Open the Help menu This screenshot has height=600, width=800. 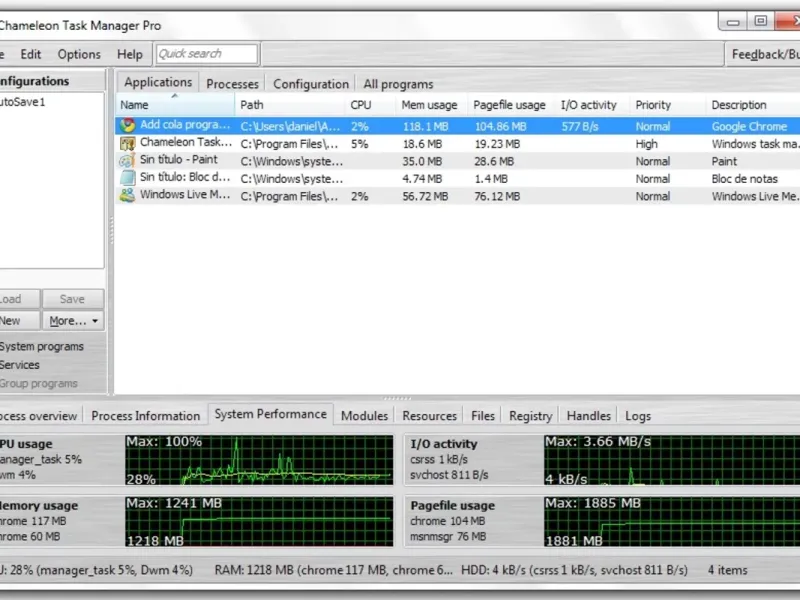pos(130,54)
